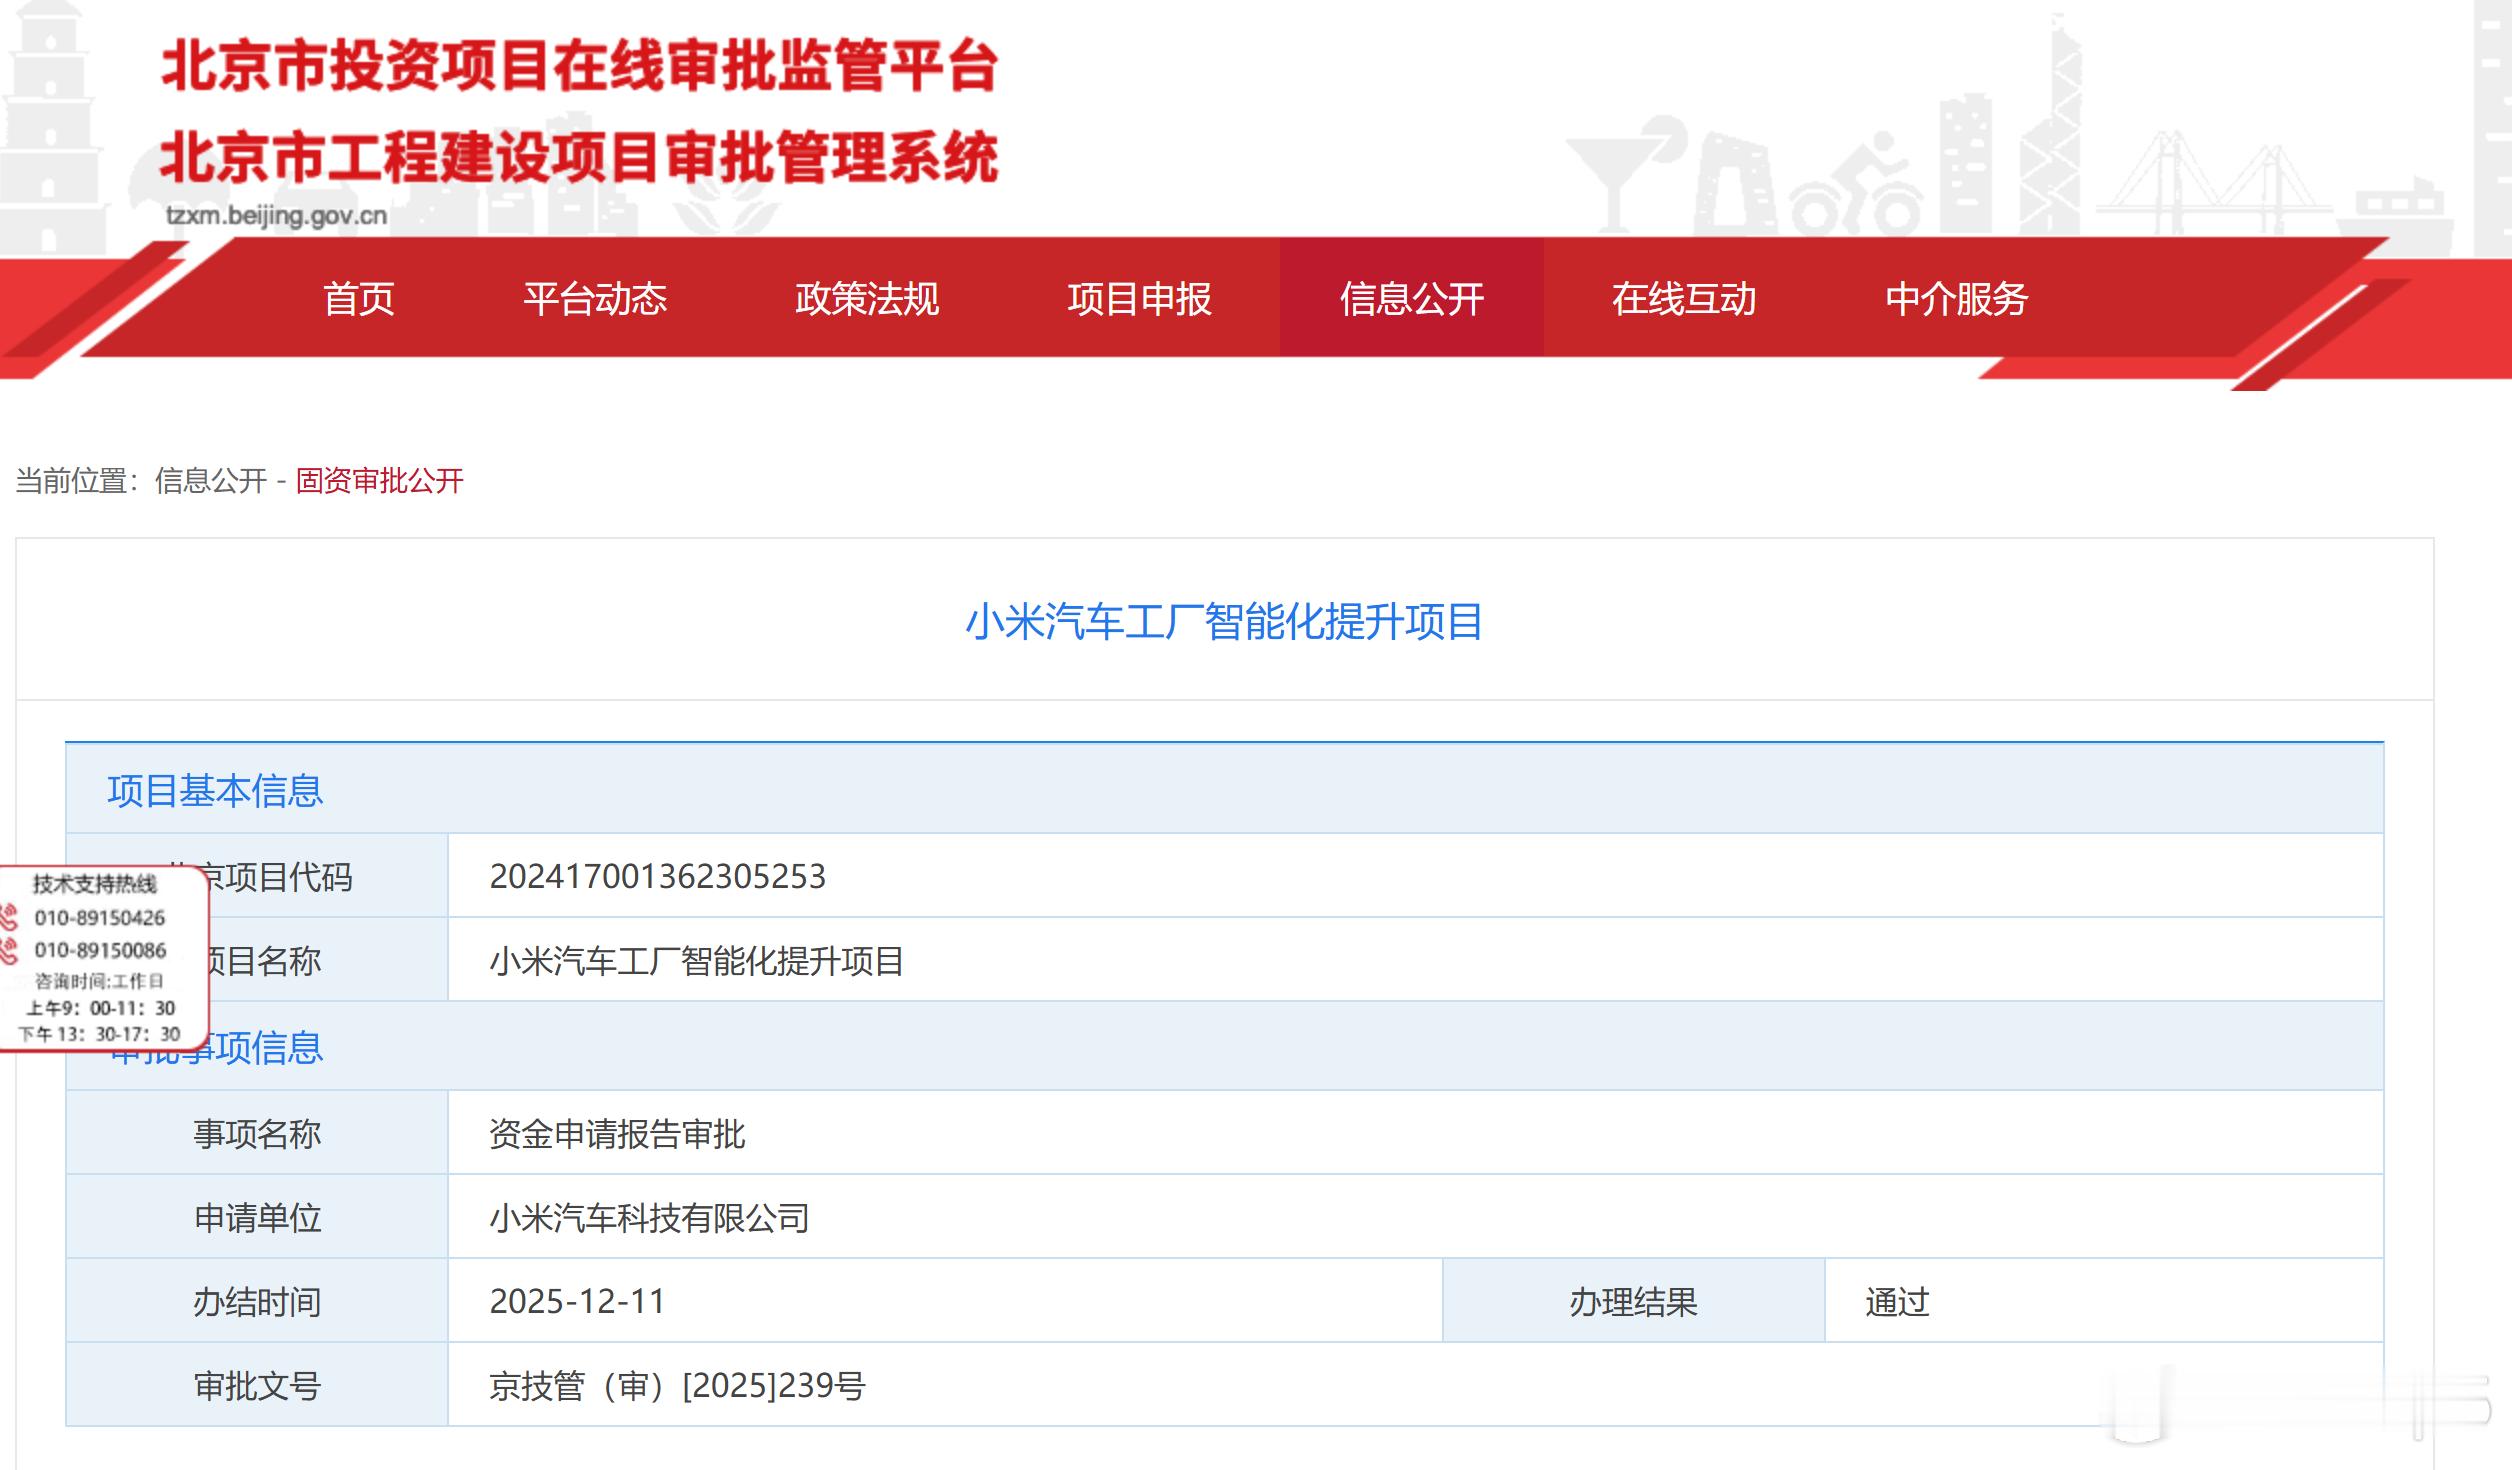Click the blue project title 小米汽车工厂智能化提升项目
Image resolution: width=2512 pixels, height=1470 pixels.
tap(1223, 622)
